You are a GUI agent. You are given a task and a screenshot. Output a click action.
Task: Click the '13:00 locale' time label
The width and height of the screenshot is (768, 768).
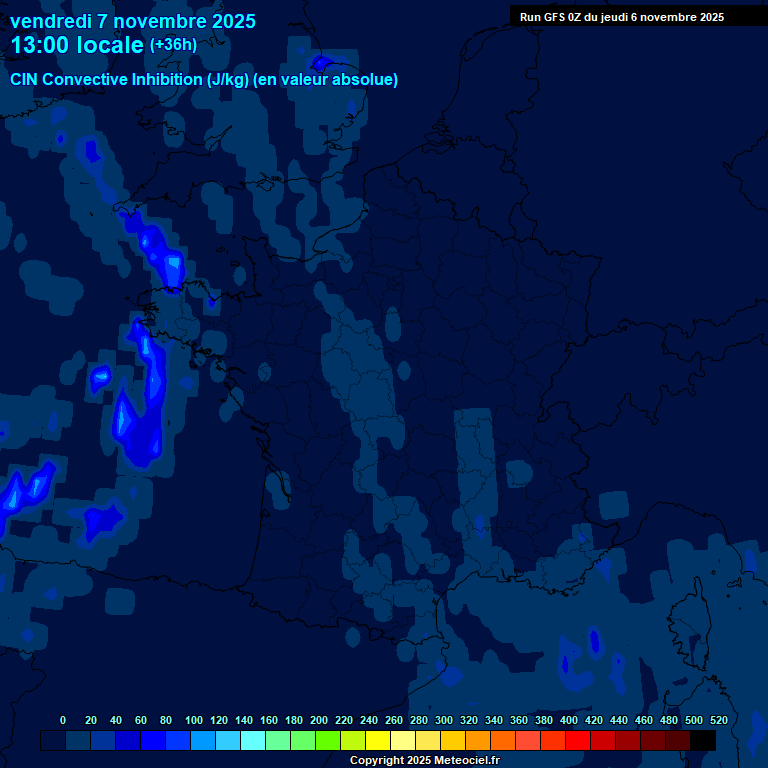click(x=77, y=45)
